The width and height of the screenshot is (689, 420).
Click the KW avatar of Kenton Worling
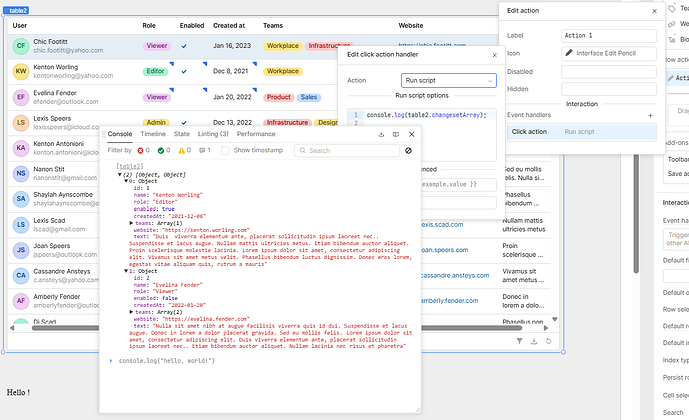coord(21,71)
